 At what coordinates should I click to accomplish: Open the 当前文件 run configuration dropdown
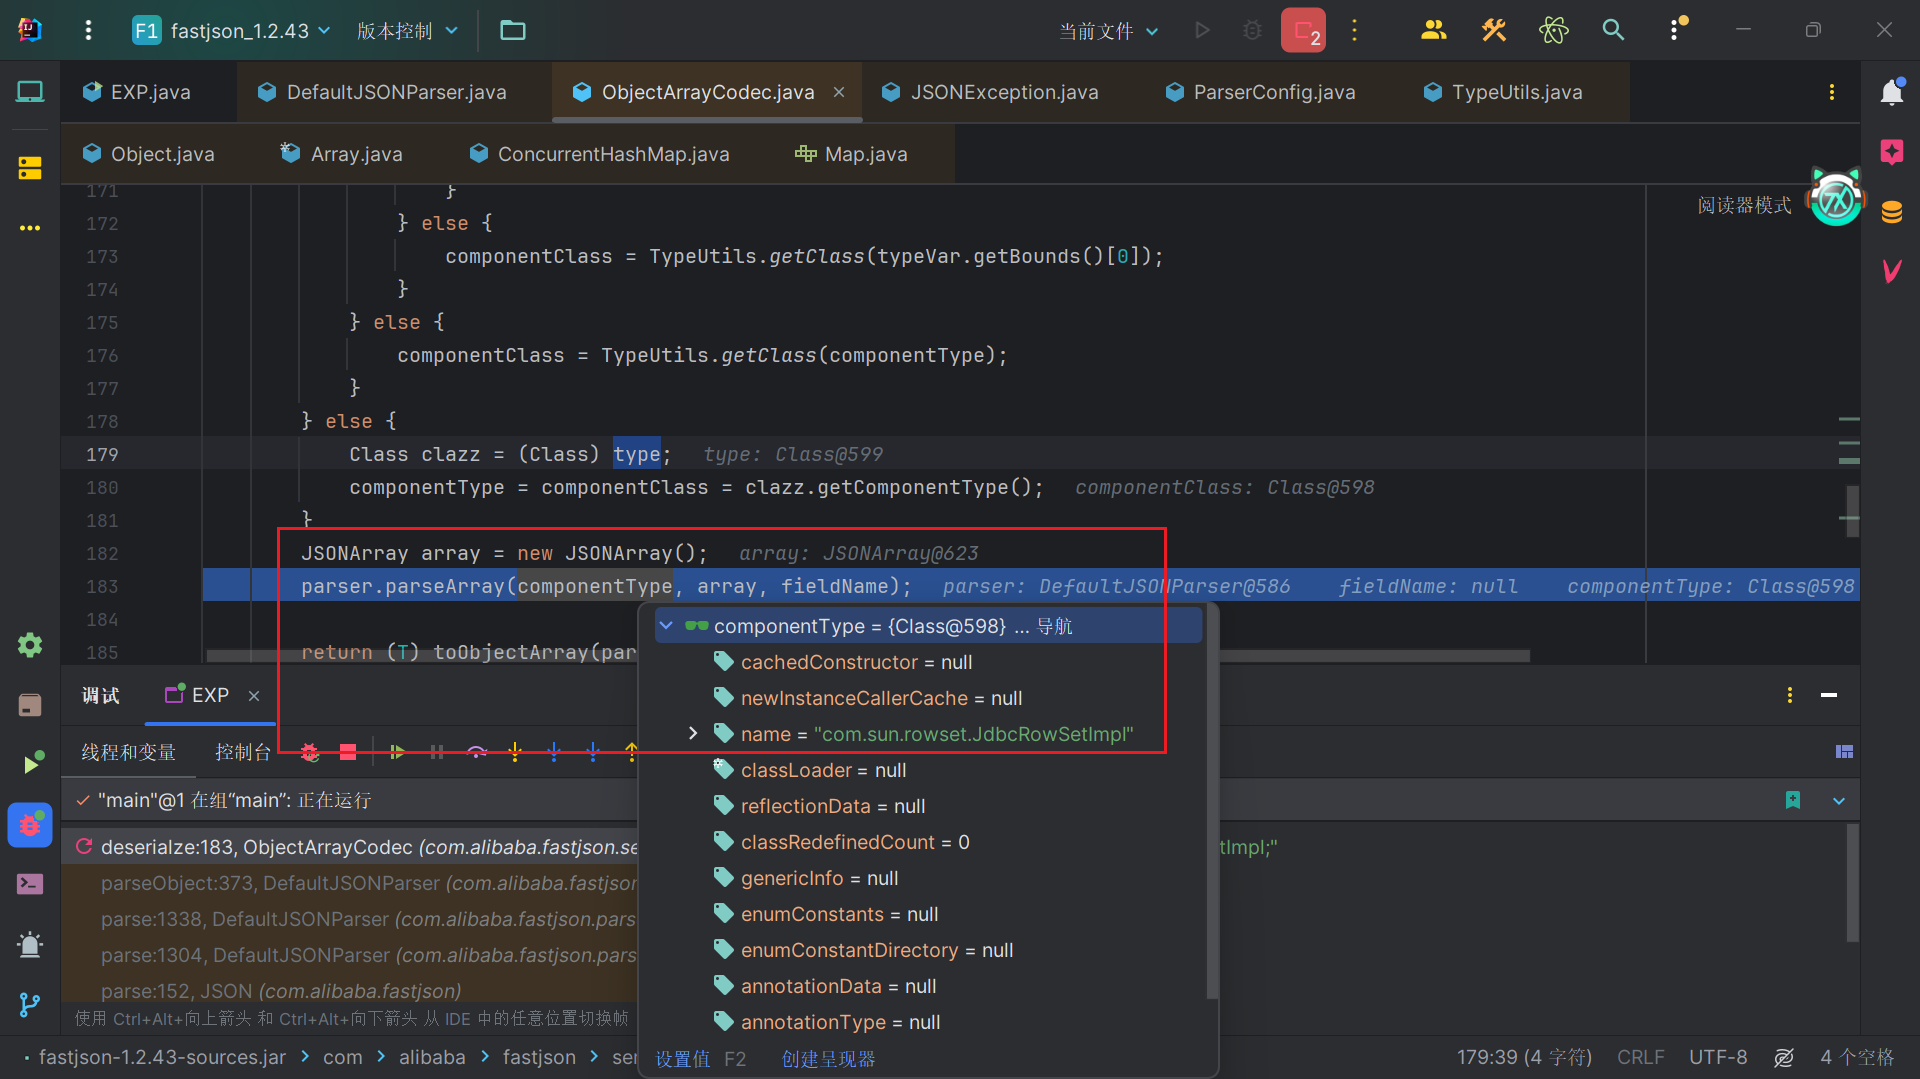click(x=1109, y=30)
